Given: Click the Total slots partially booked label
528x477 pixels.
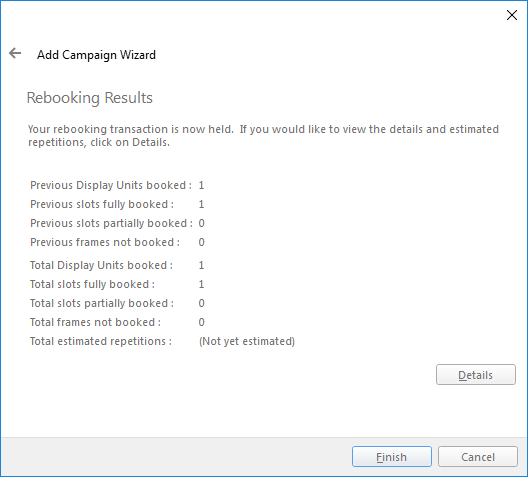Looking at the screenshot, I should point(102,303).
